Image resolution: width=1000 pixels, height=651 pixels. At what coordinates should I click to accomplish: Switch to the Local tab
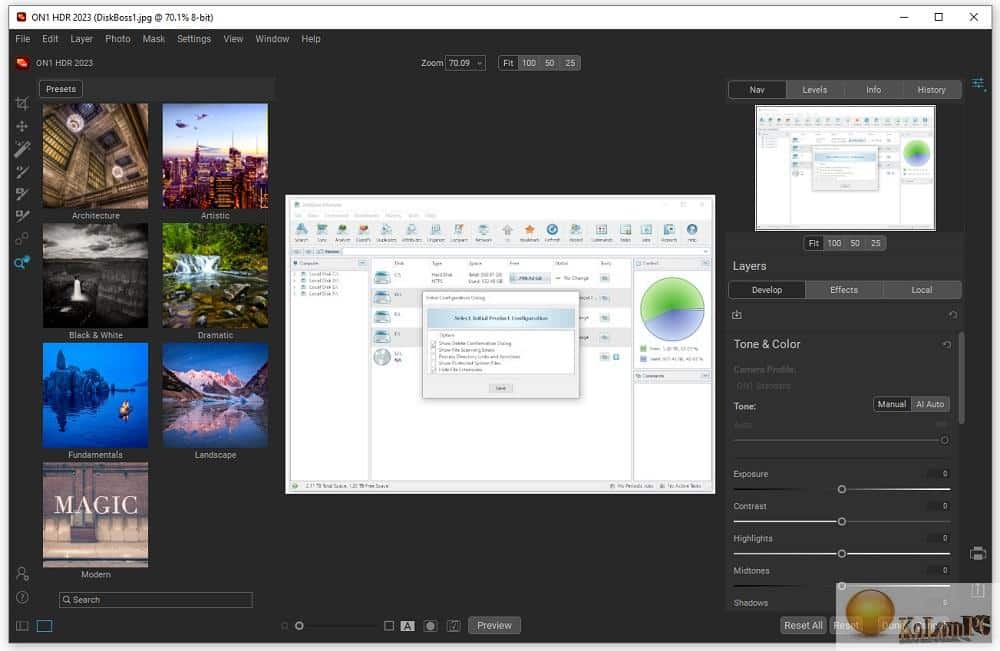click(922, 290)
